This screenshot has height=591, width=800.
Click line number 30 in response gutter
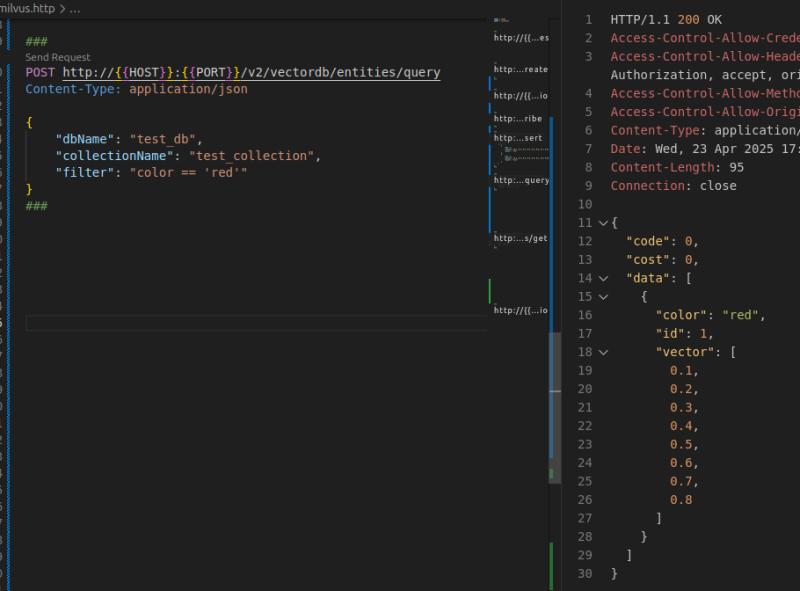(x=585, y=574)
